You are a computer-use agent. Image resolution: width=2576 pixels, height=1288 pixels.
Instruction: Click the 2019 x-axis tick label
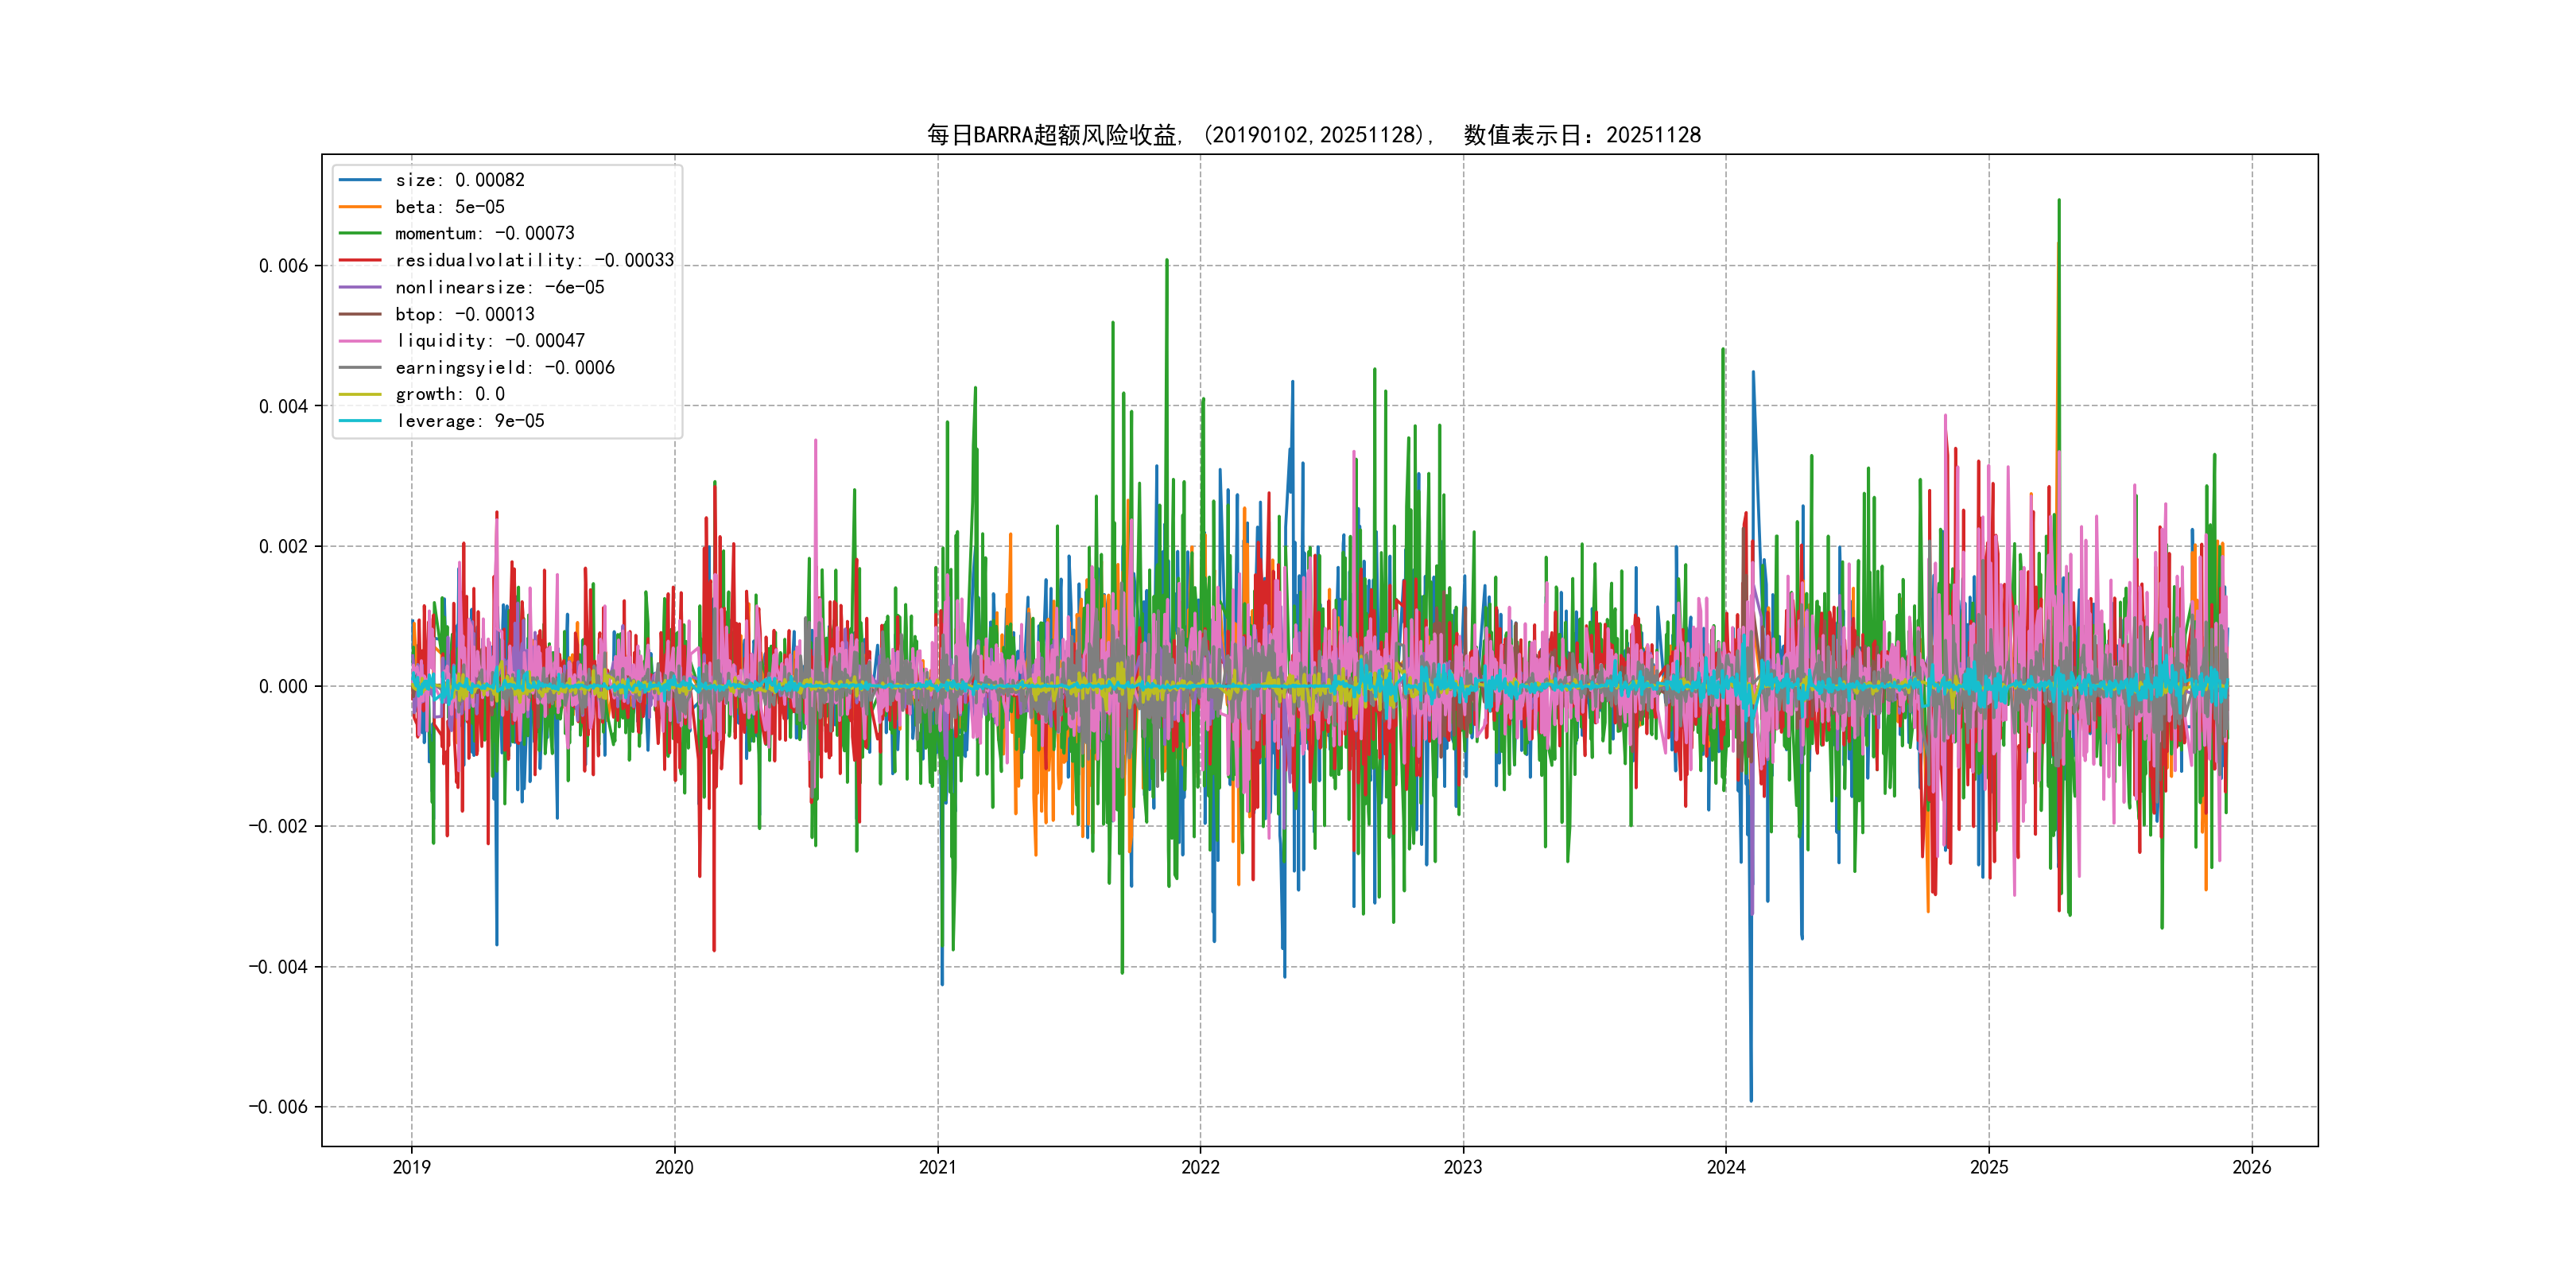[411, 1167]
